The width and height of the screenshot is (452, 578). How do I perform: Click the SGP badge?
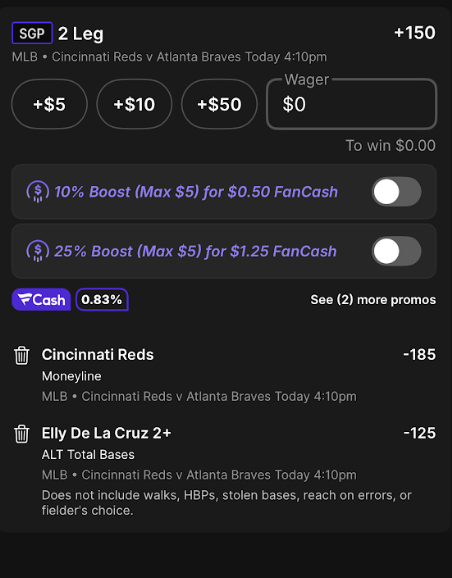[32, 33]
